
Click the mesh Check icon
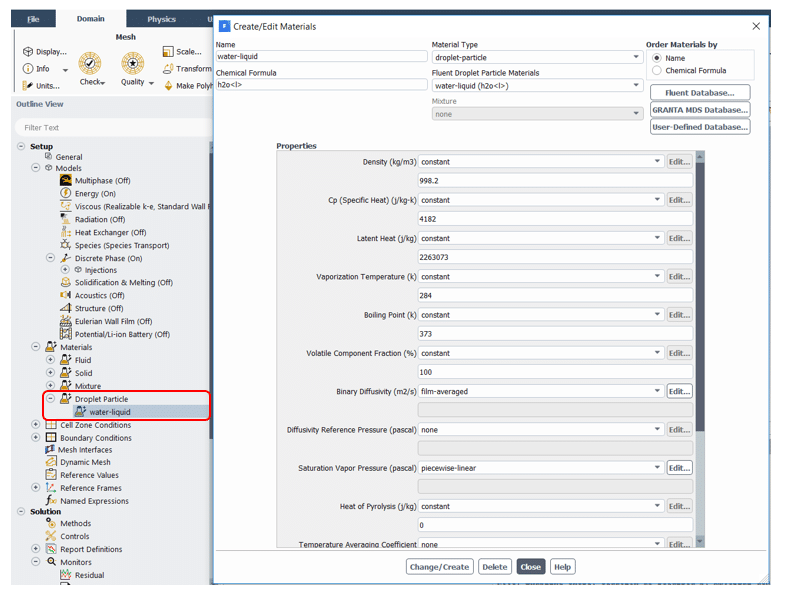pos(91,63)
